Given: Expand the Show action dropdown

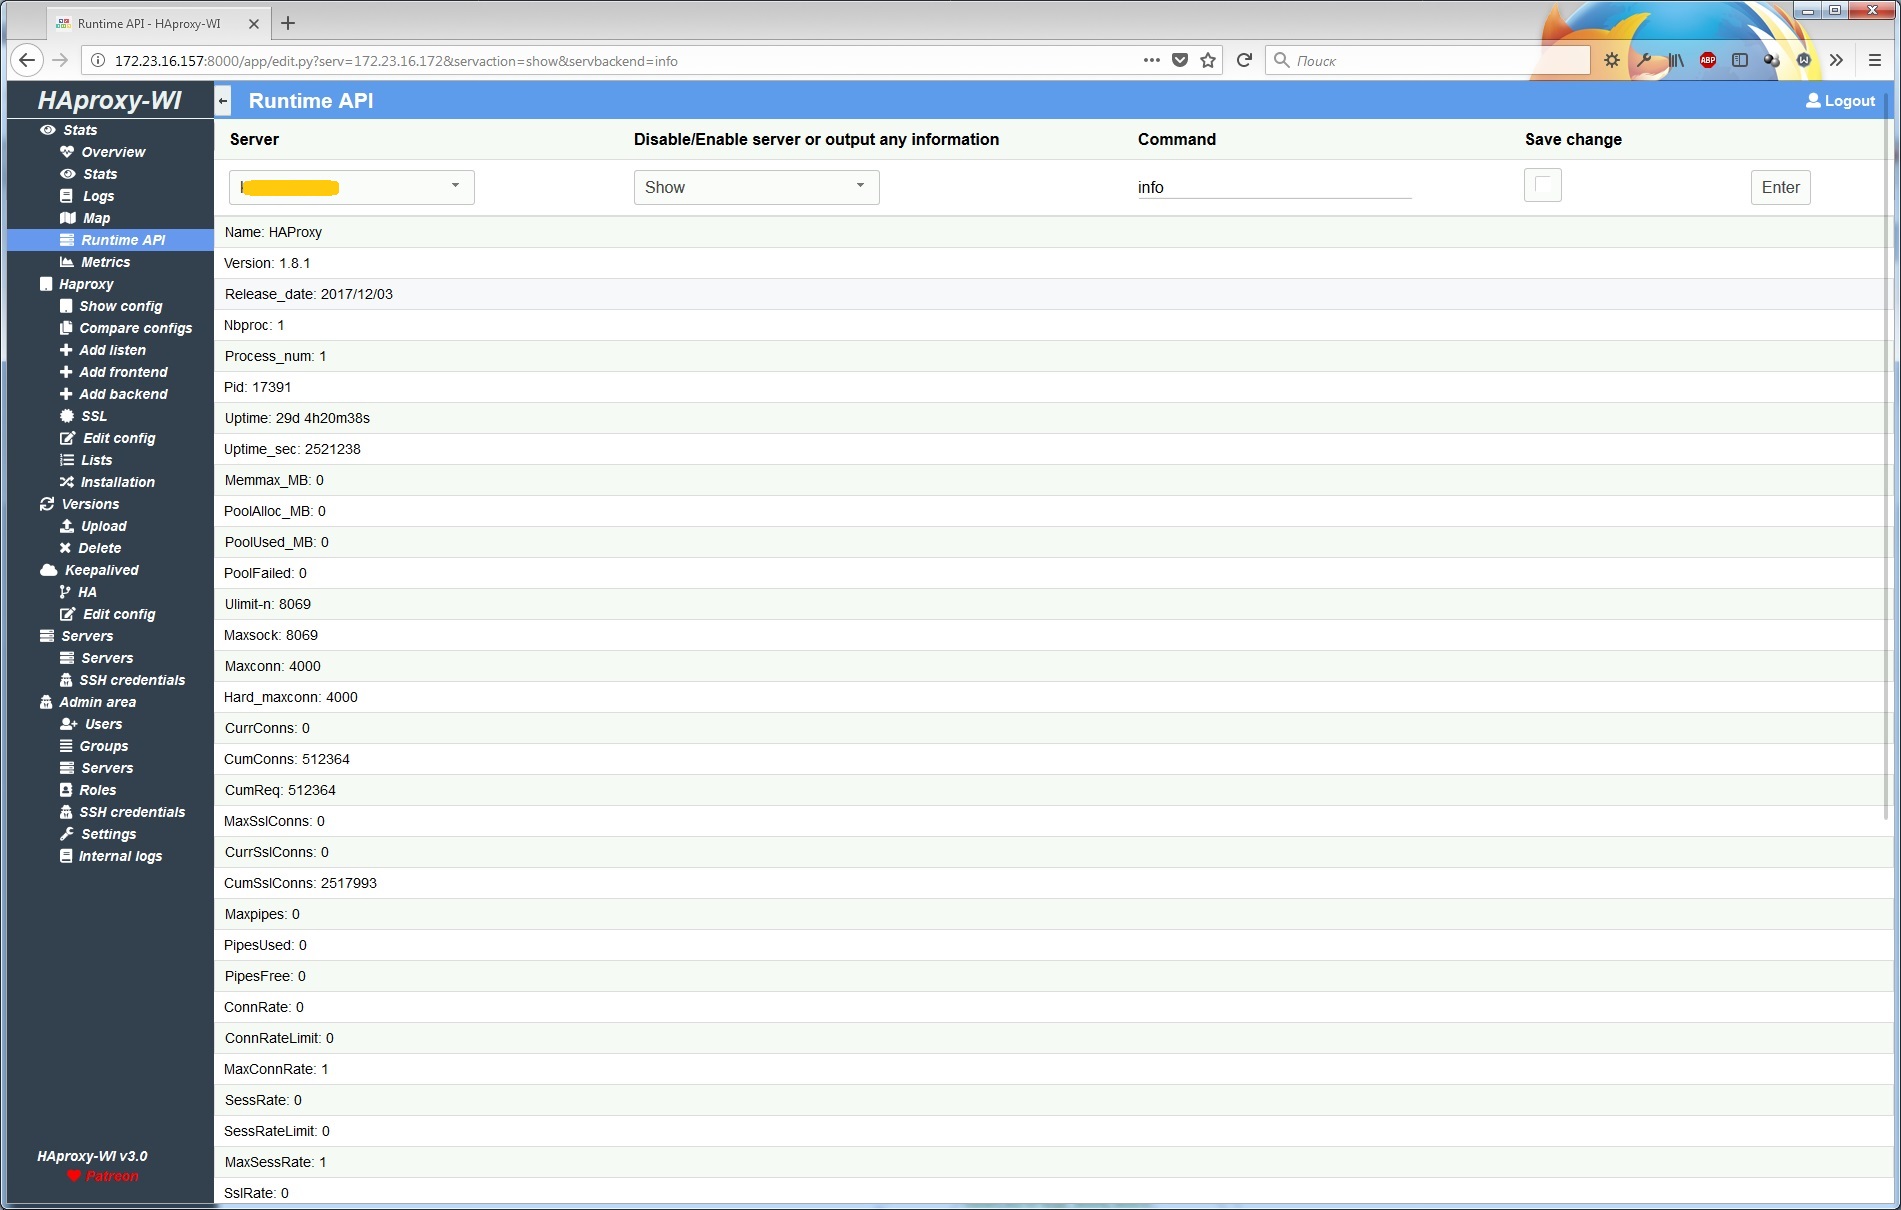Looking at the screenshot, I should point(756,187).
